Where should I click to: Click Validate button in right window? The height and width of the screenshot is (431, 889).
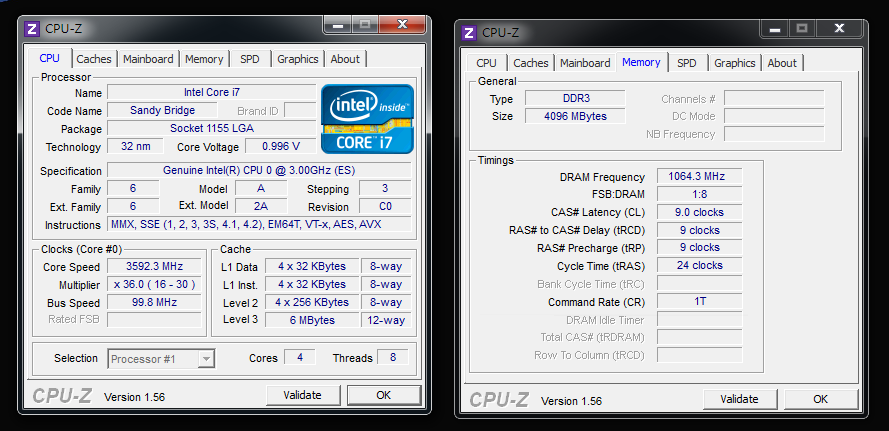pyautogui.click(x=740, y=399)
